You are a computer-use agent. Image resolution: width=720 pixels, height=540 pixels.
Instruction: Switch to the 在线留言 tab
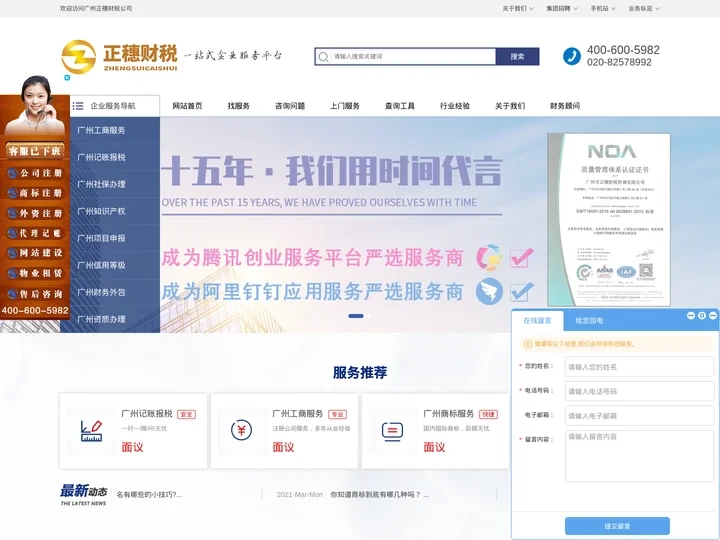point(537,321)
